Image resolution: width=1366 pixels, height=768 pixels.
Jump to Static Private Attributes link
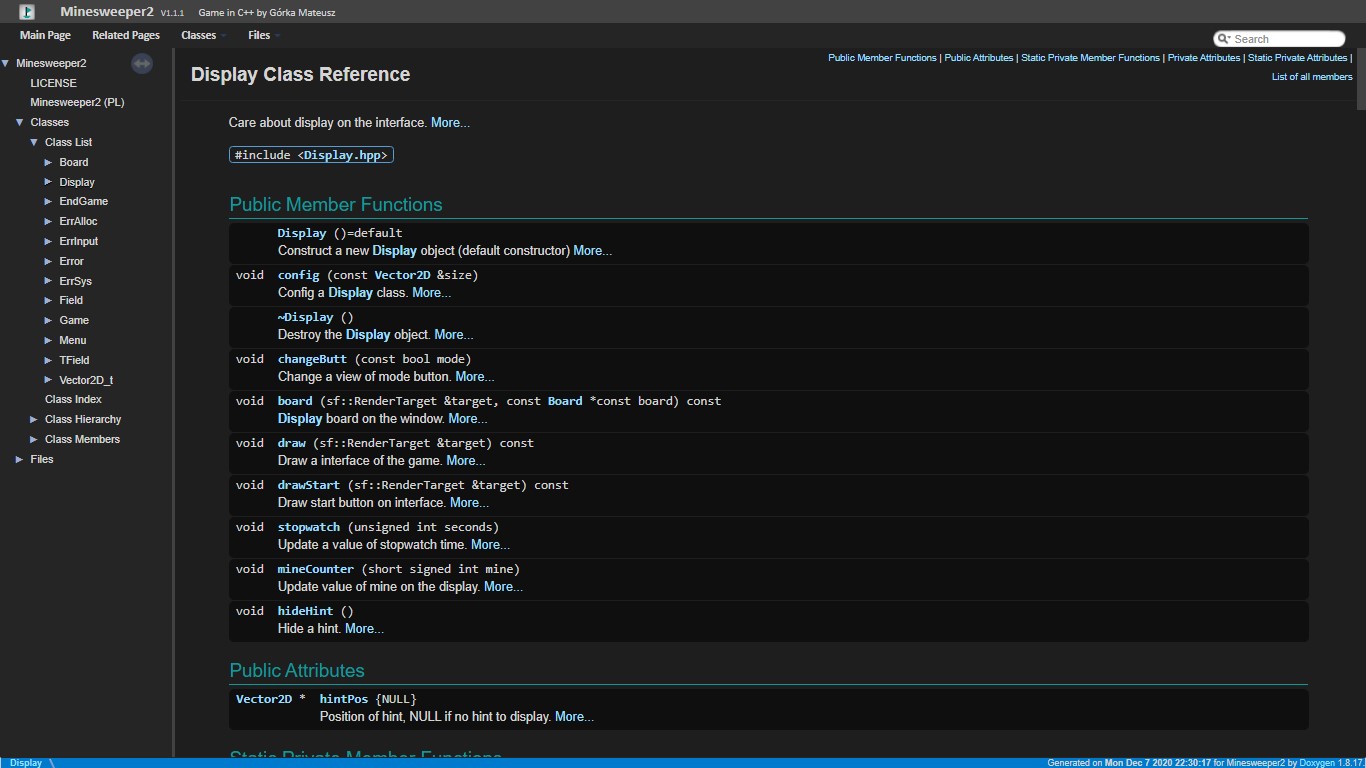1298,58
